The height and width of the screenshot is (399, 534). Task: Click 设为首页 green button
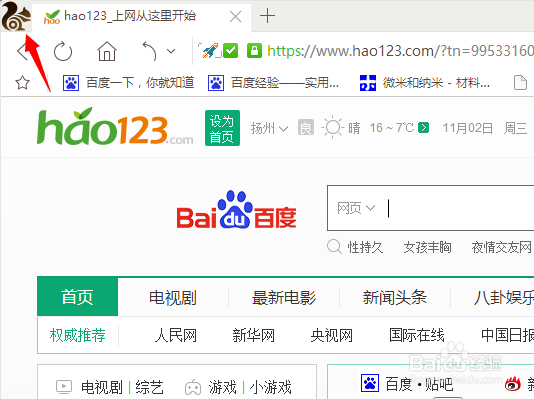coord(222,128)
